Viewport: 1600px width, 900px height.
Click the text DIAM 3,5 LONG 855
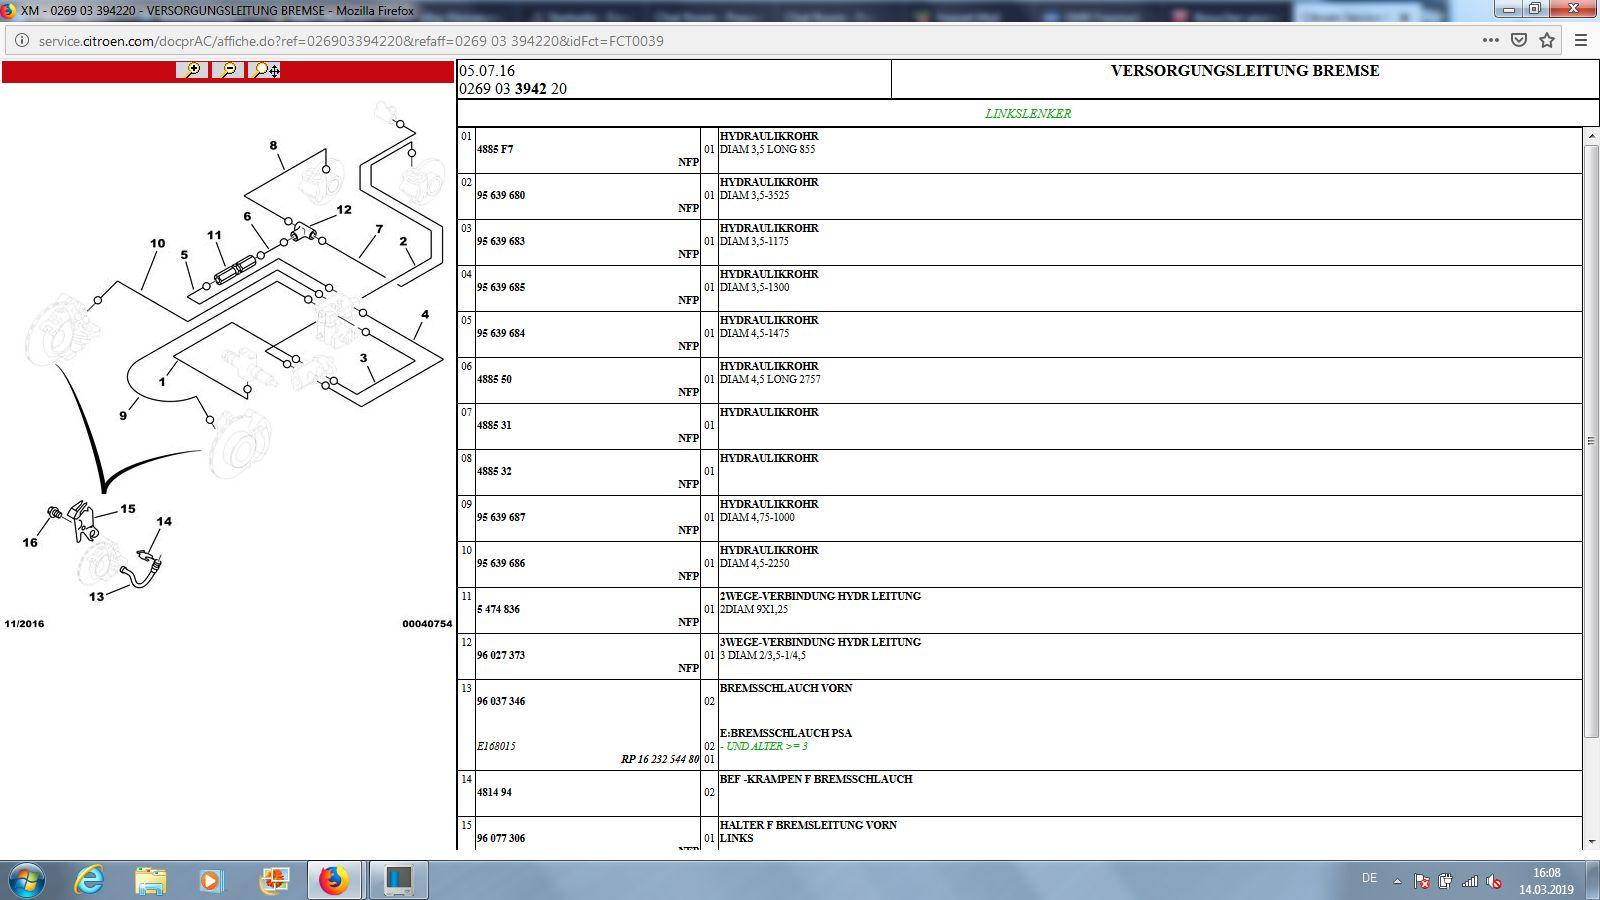click(767, 149)
